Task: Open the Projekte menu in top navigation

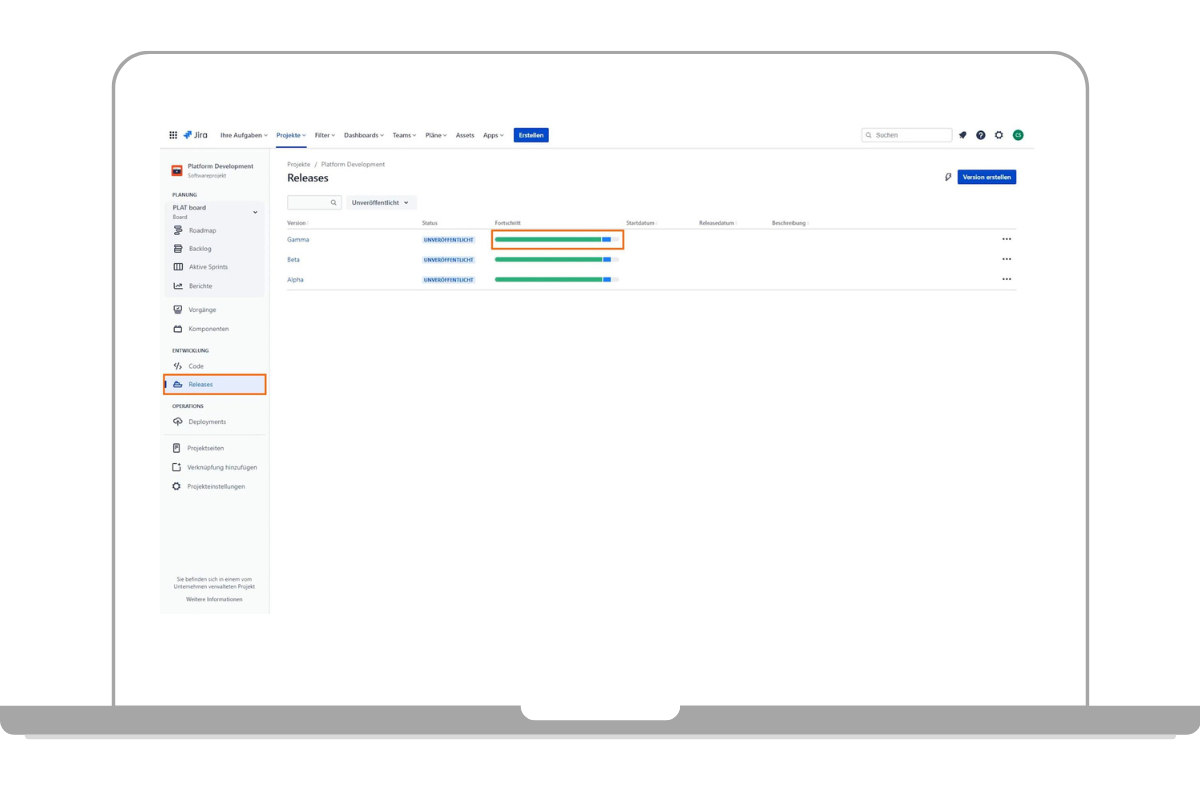Action: (x=291, y=135)
